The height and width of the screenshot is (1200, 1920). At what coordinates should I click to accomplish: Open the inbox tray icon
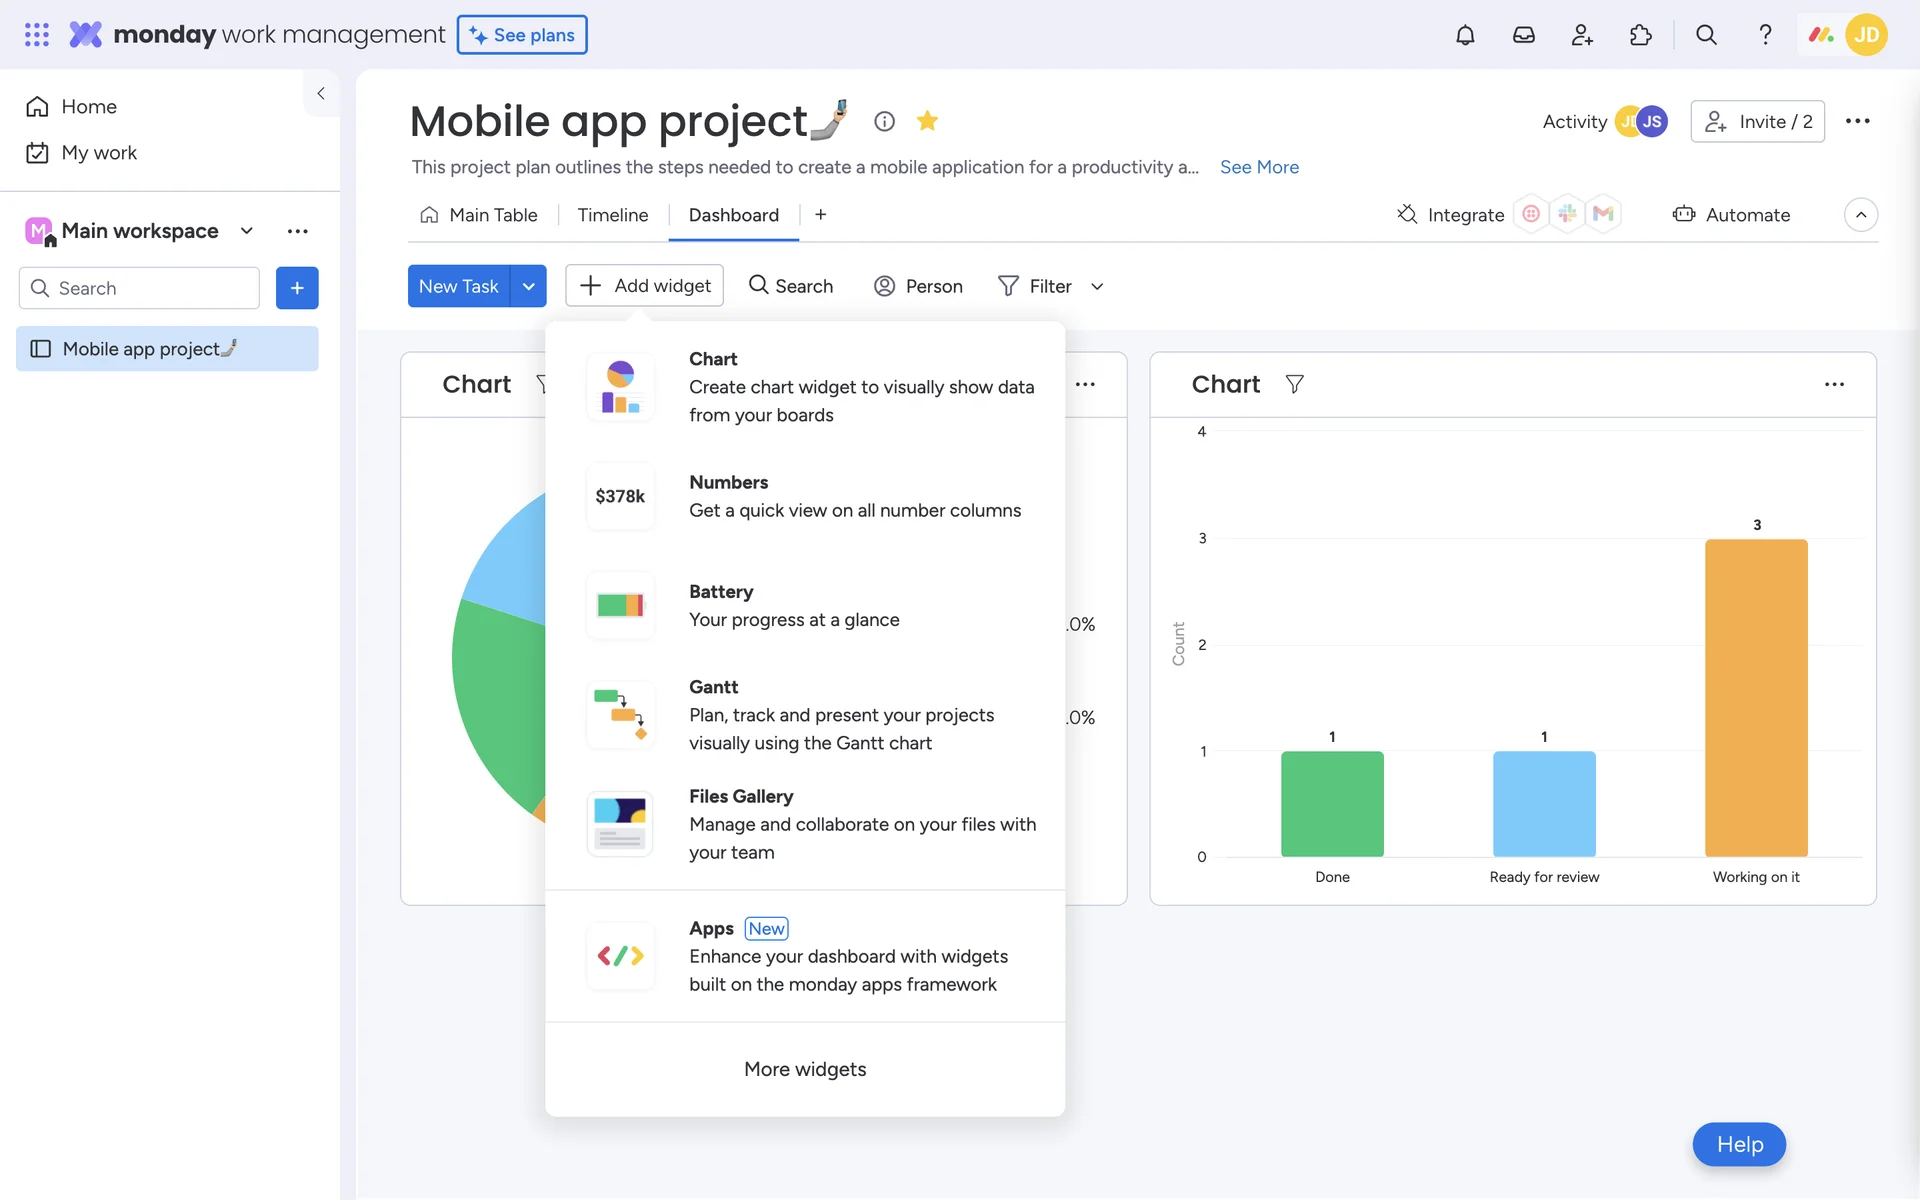(x=1523, y=35)
